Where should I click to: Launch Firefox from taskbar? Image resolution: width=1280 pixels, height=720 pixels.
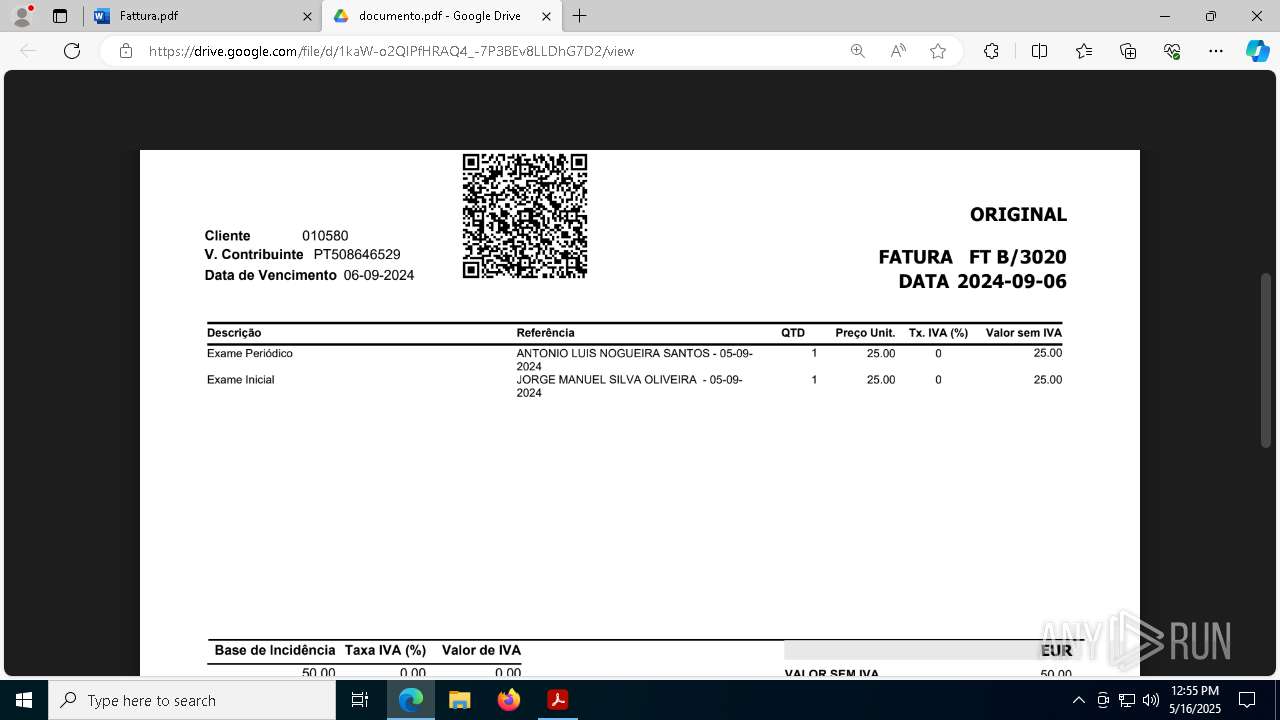(509, 700)
